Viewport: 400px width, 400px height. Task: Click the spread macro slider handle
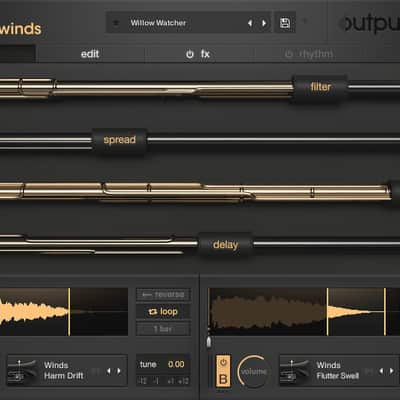[119, 140]
